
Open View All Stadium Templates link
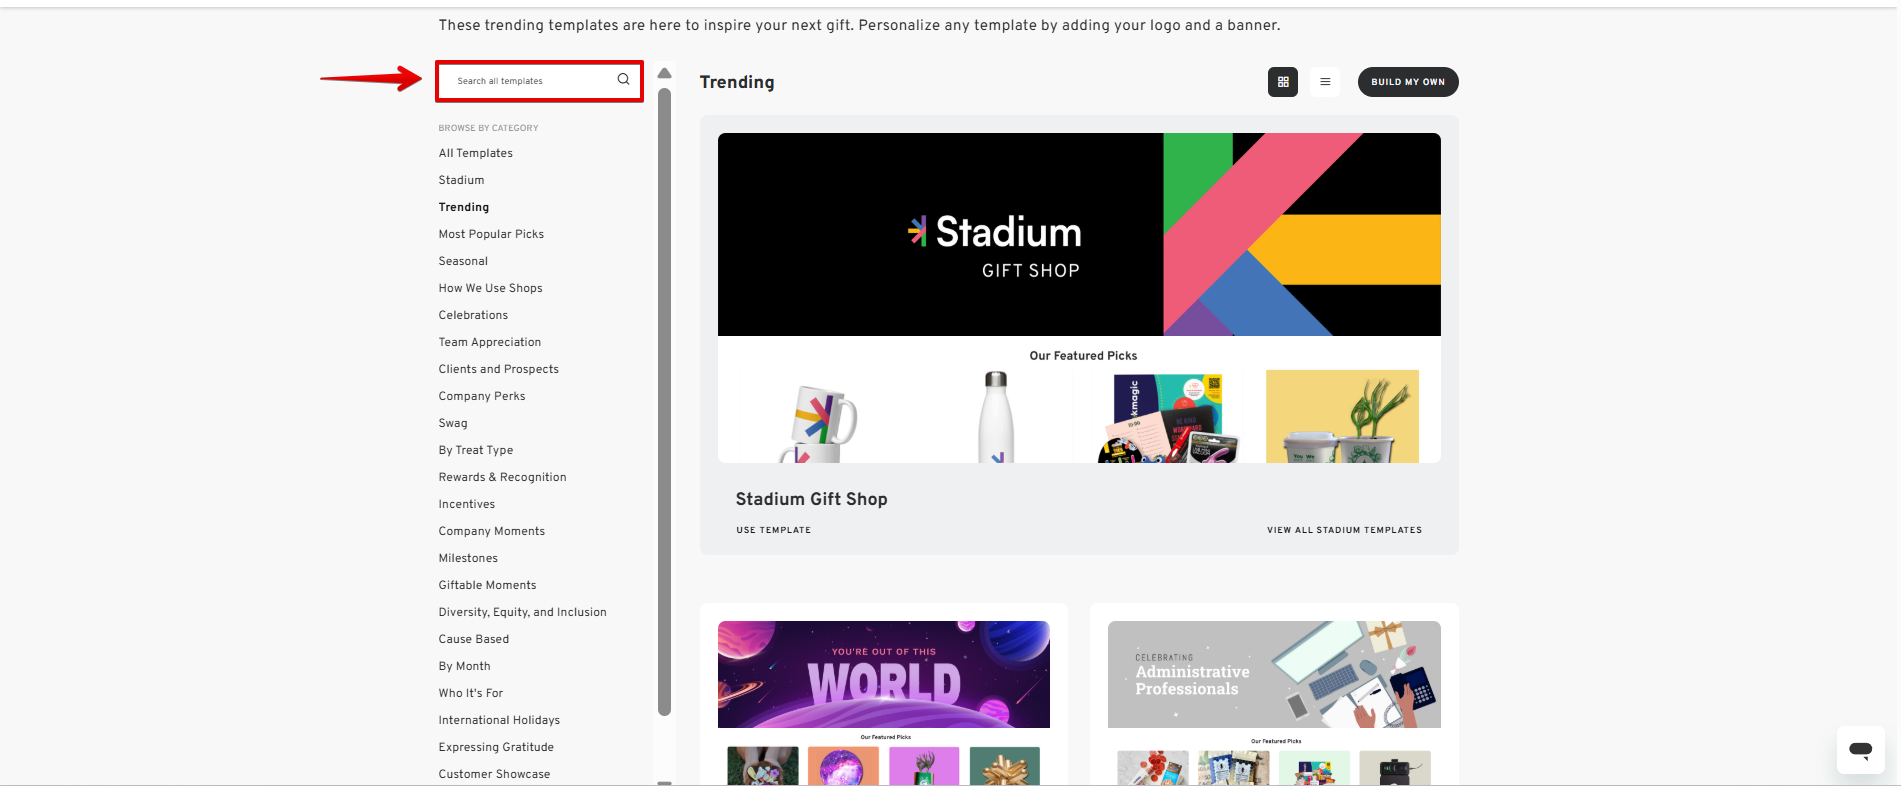(1343, 530)
